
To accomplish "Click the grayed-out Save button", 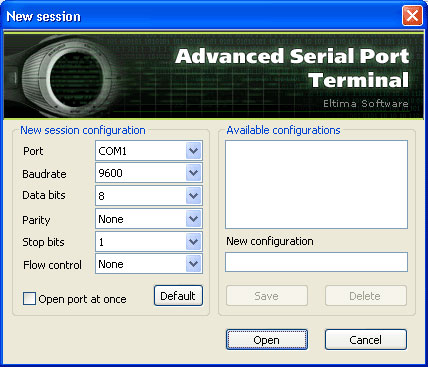I will [267, 296].
